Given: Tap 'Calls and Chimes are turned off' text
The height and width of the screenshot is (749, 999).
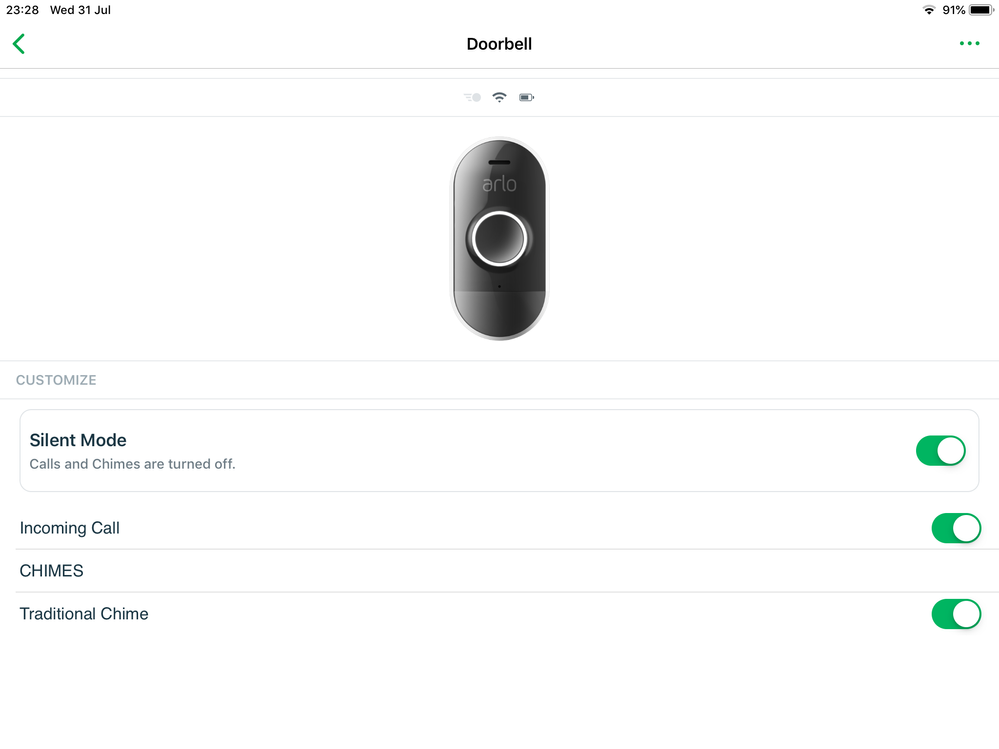Looking at the screenshot, I should [133, 464].
